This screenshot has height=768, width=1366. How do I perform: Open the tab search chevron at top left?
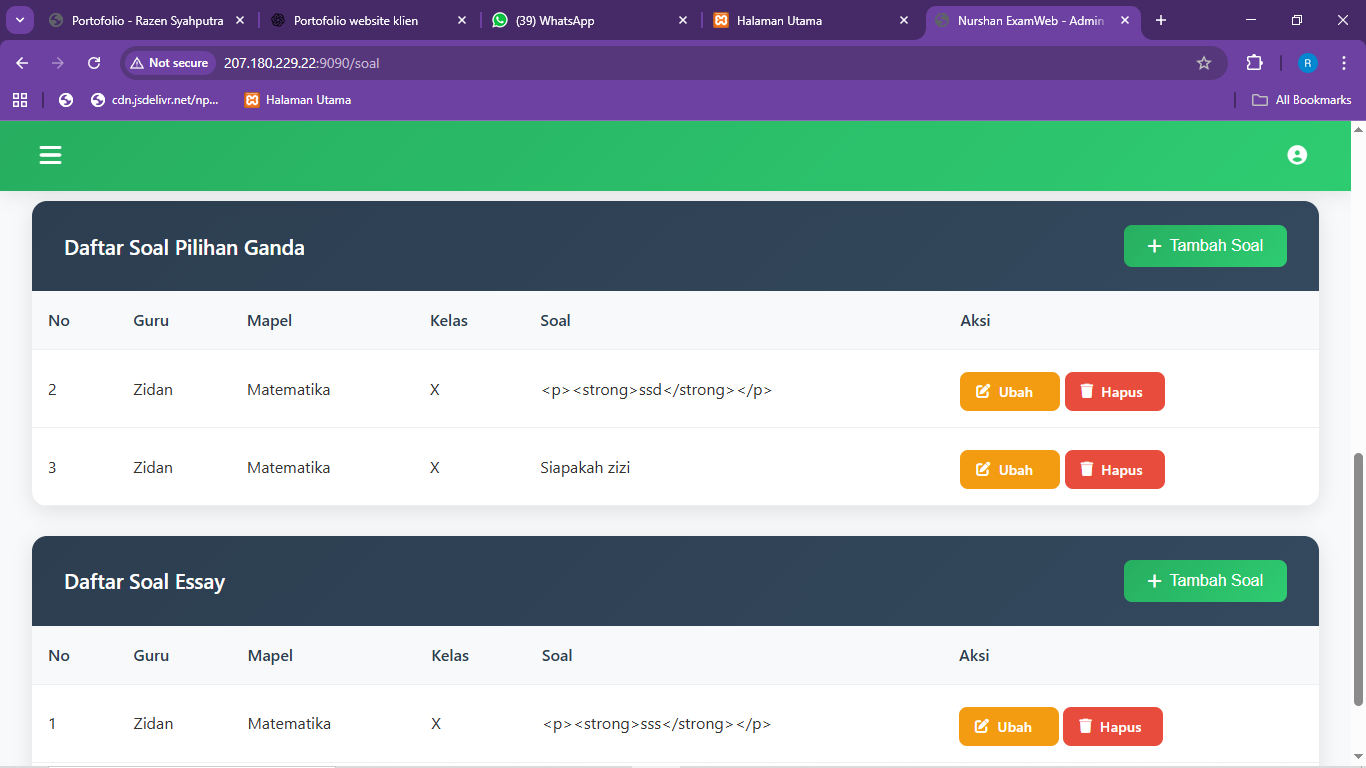[x=19, y=19]
